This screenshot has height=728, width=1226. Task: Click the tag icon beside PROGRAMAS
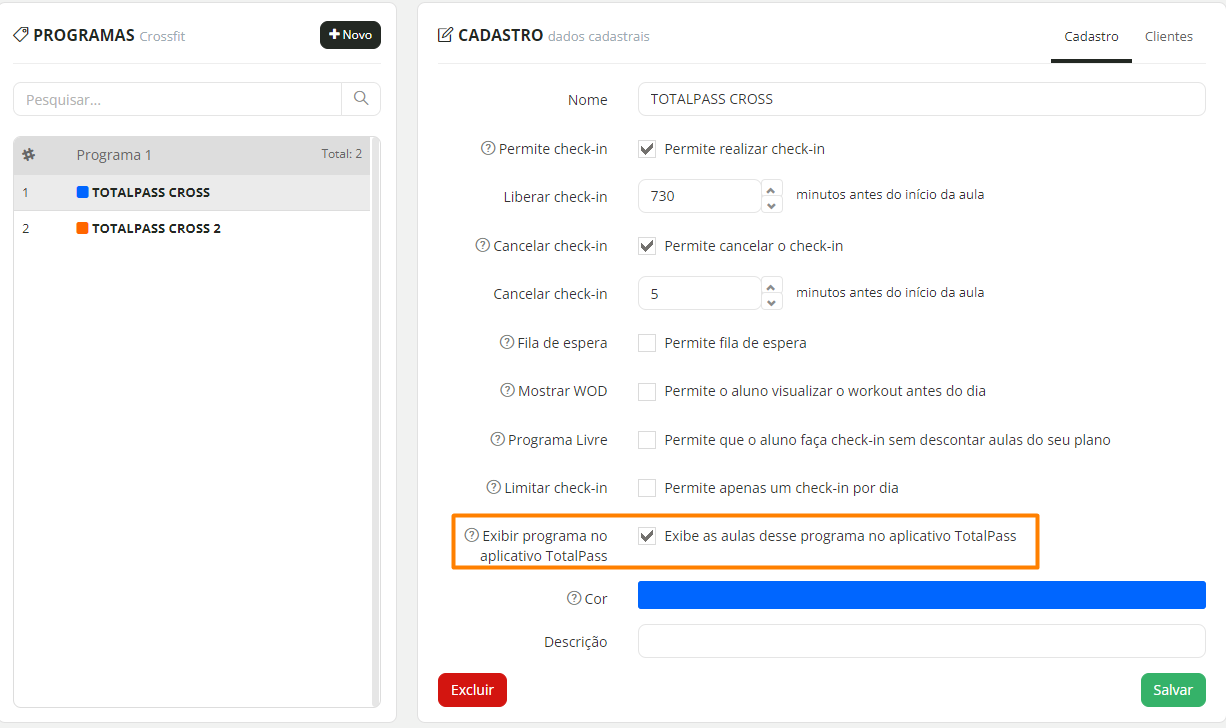(21, 35)
